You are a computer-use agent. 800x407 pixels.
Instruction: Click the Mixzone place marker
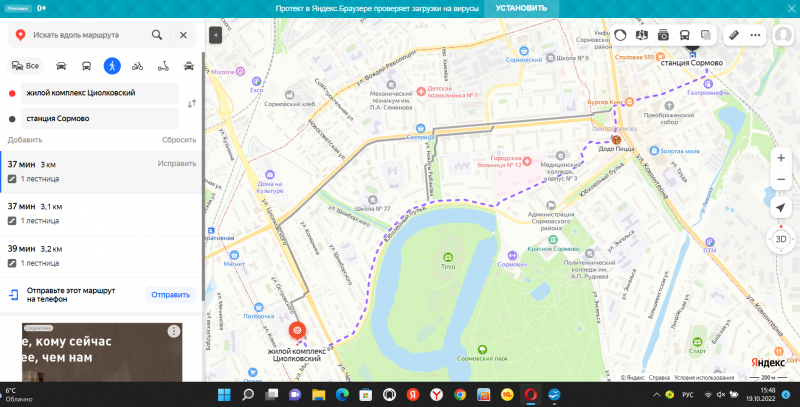240,72
